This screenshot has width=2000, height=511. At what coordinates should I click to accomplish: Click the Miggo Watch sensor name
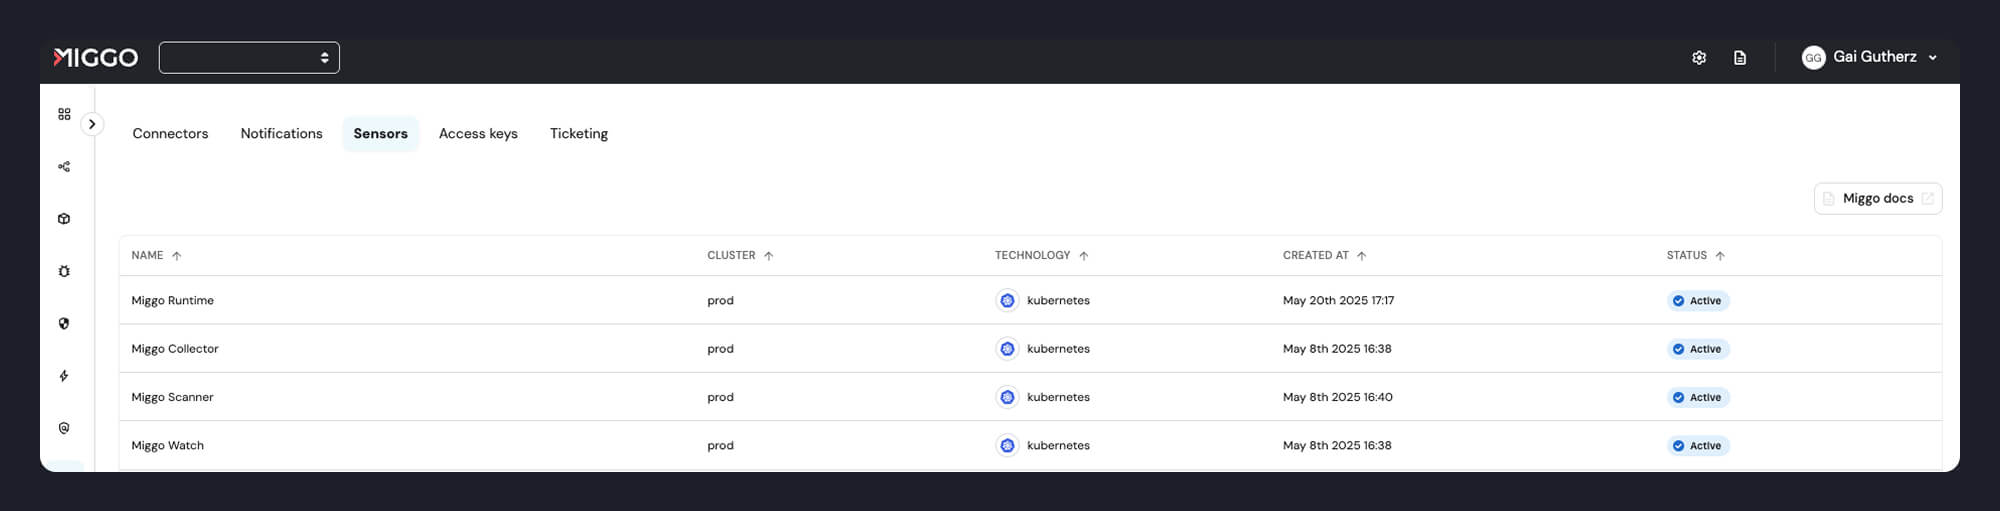click(167, 446)
